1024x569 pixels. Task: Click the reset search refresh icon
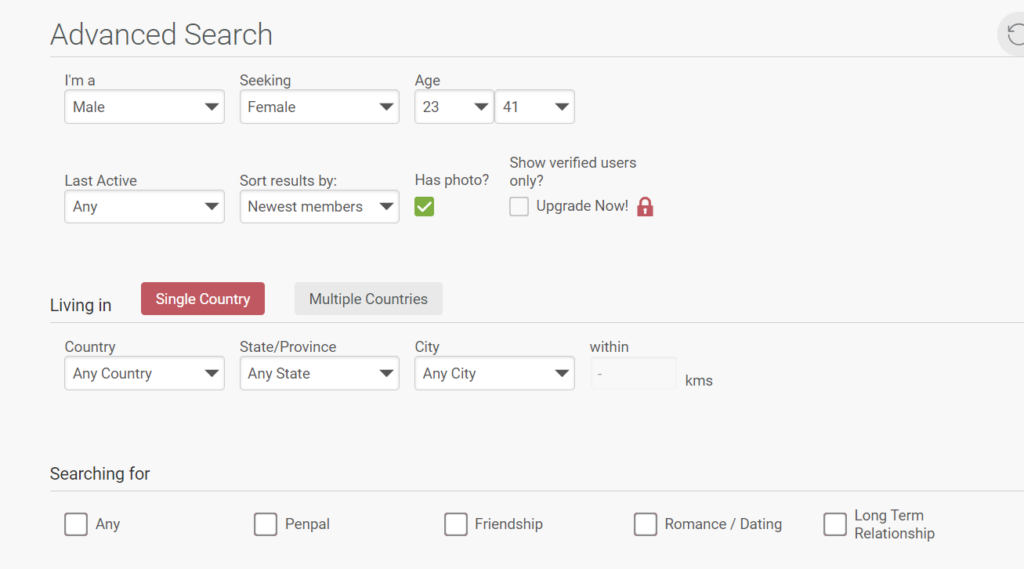pyautogui.click(x=1013, y=35)
